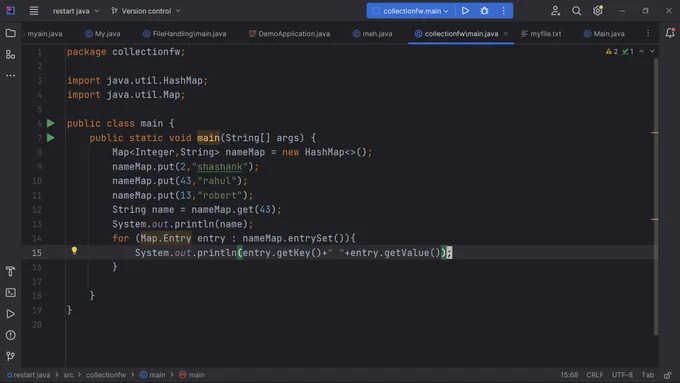The width and height of the screenshot is (680, 383).
Task: Show more tool windows ellipsis
Action: (x=10, y=75)
